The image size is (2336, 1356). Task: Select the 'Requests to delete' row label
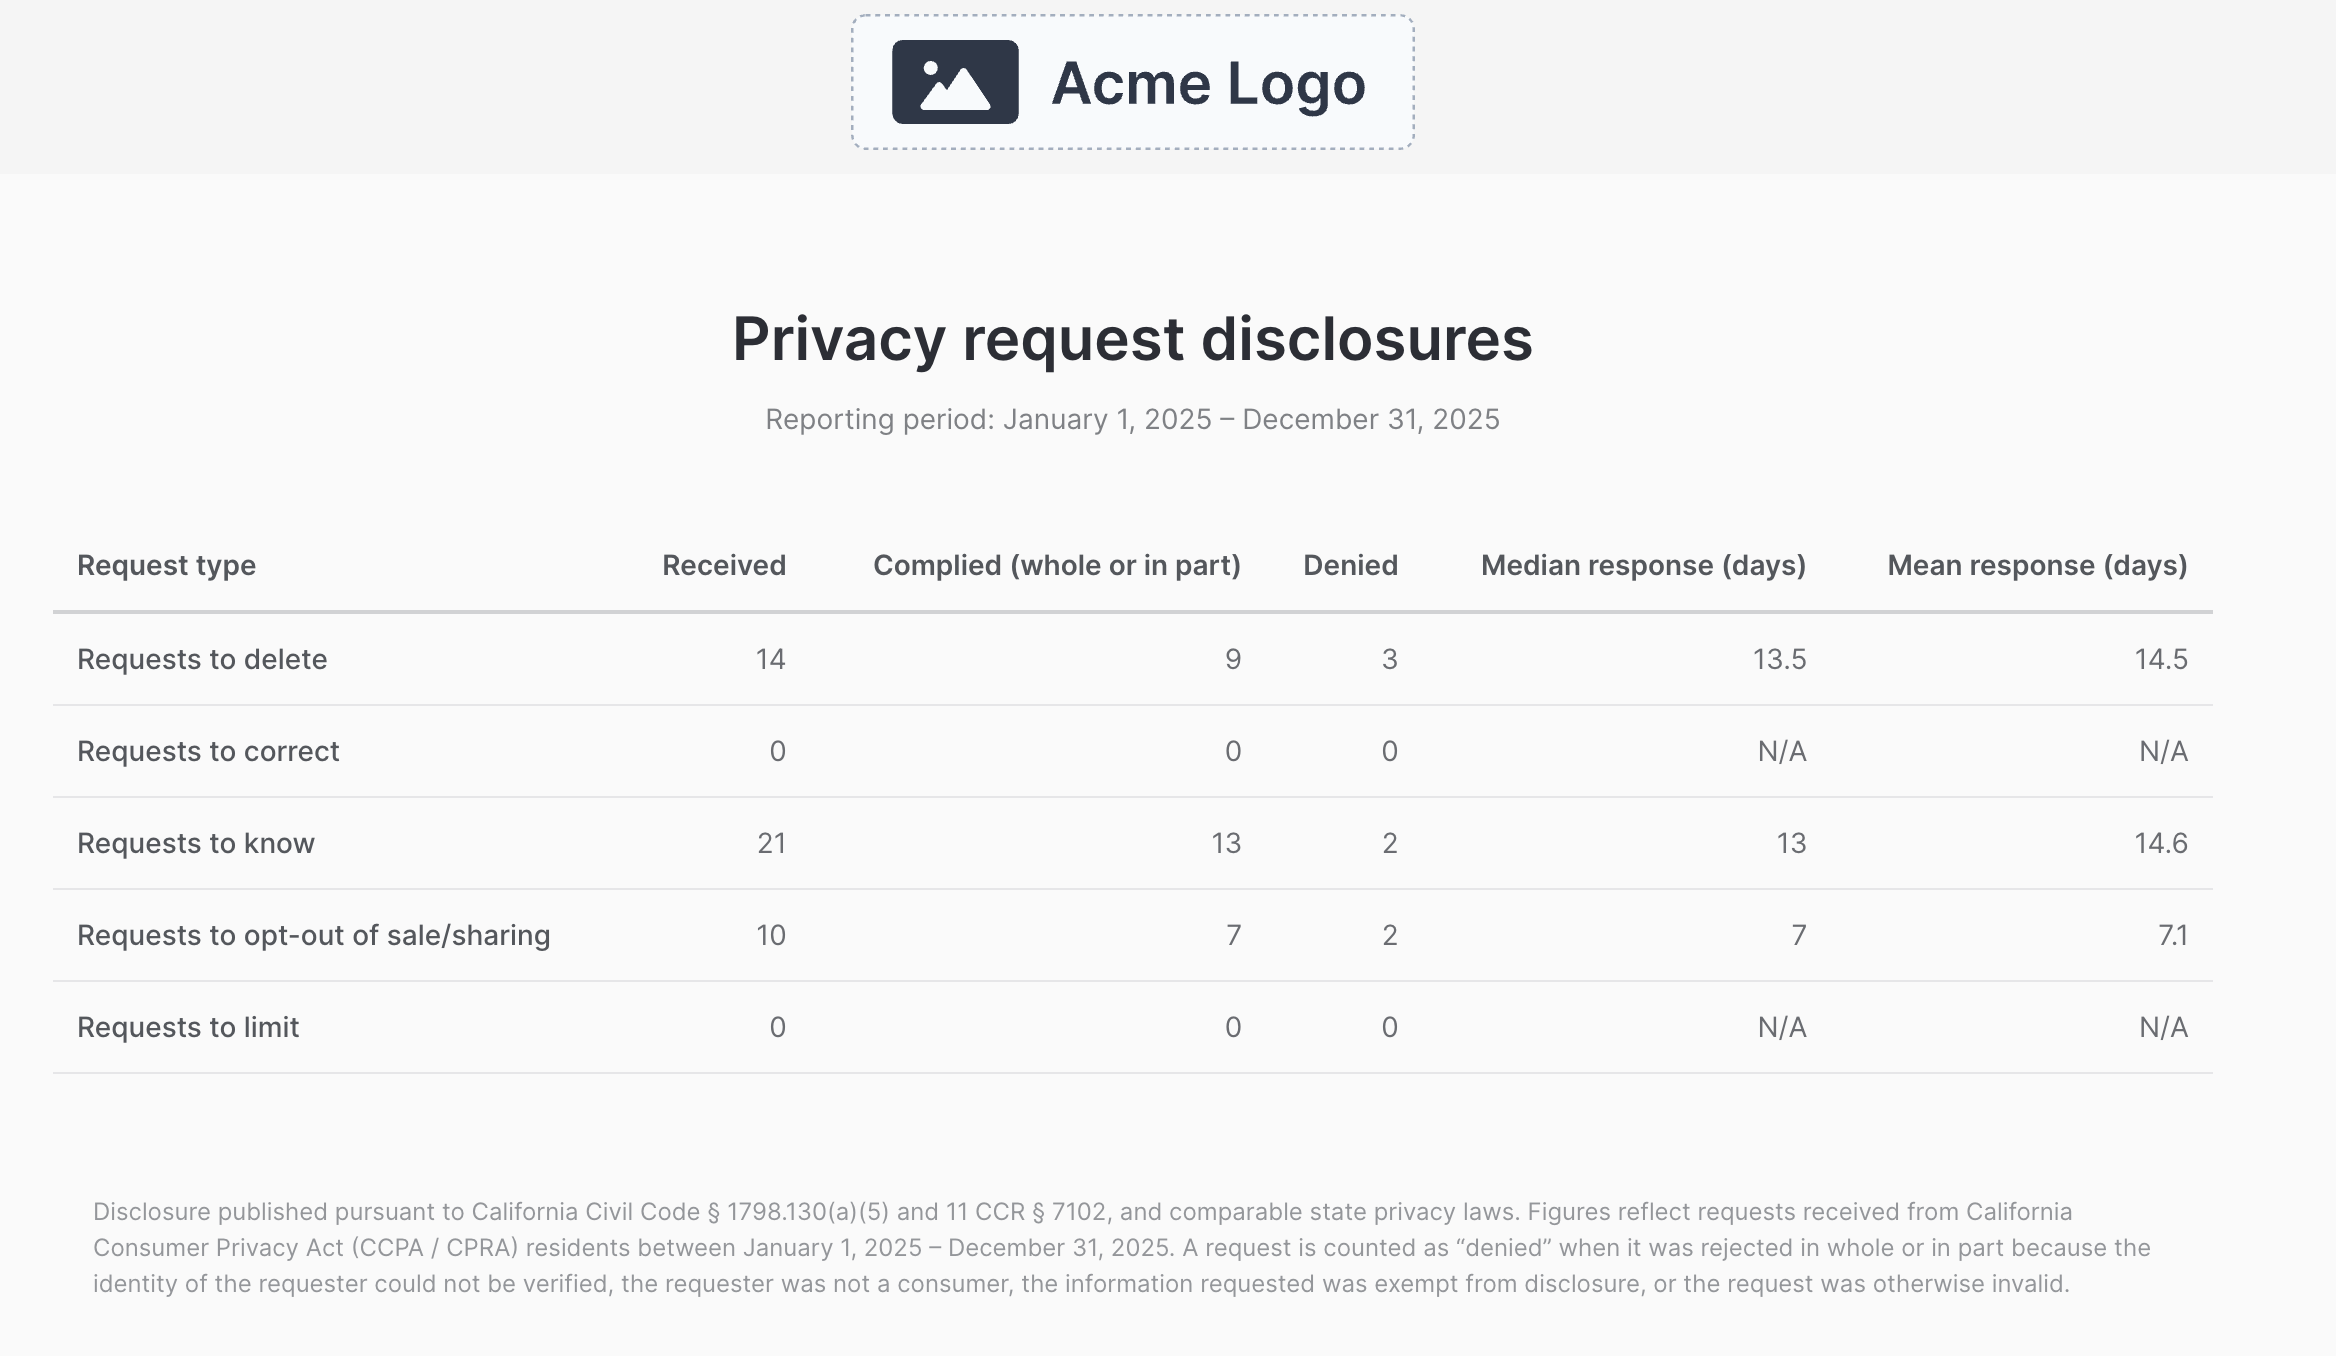pos(203,659)
